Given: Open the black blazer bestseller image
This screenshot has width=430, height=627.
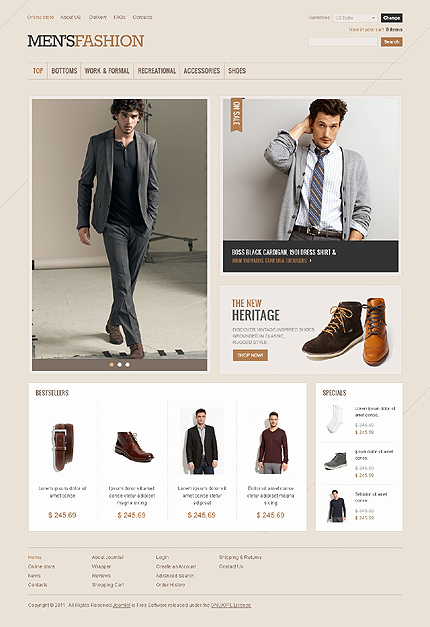Looking at the screenshot, I should pyautogui.click(x=202, y=441).
